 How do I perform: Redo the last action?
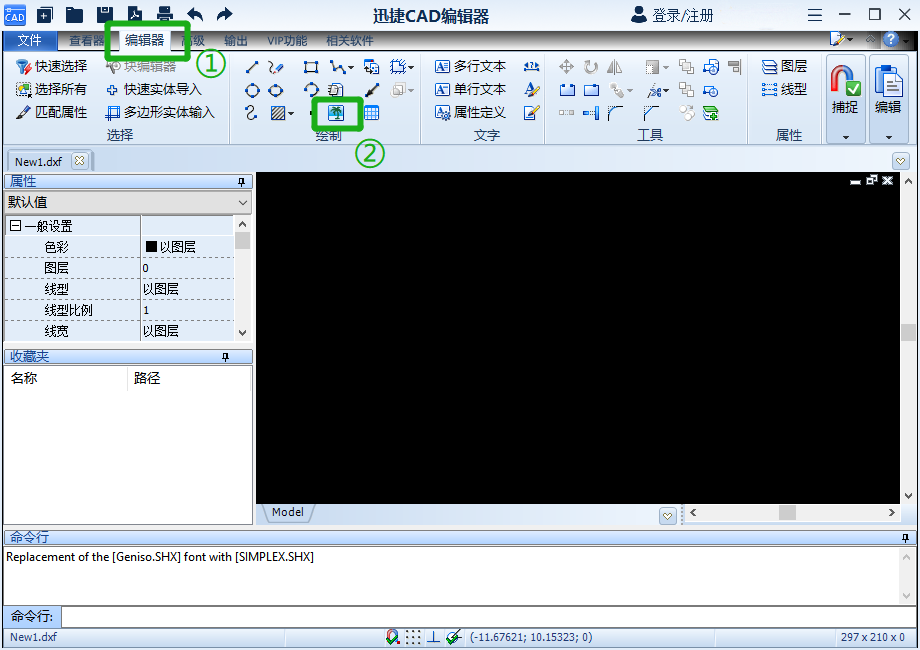pyautogui.click(x=225, y=15)
